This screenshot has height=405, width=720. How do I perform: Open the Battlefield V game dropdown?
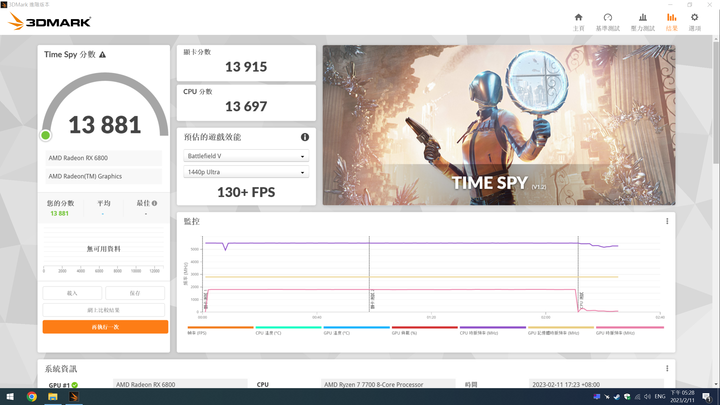[x=246, y=156]
